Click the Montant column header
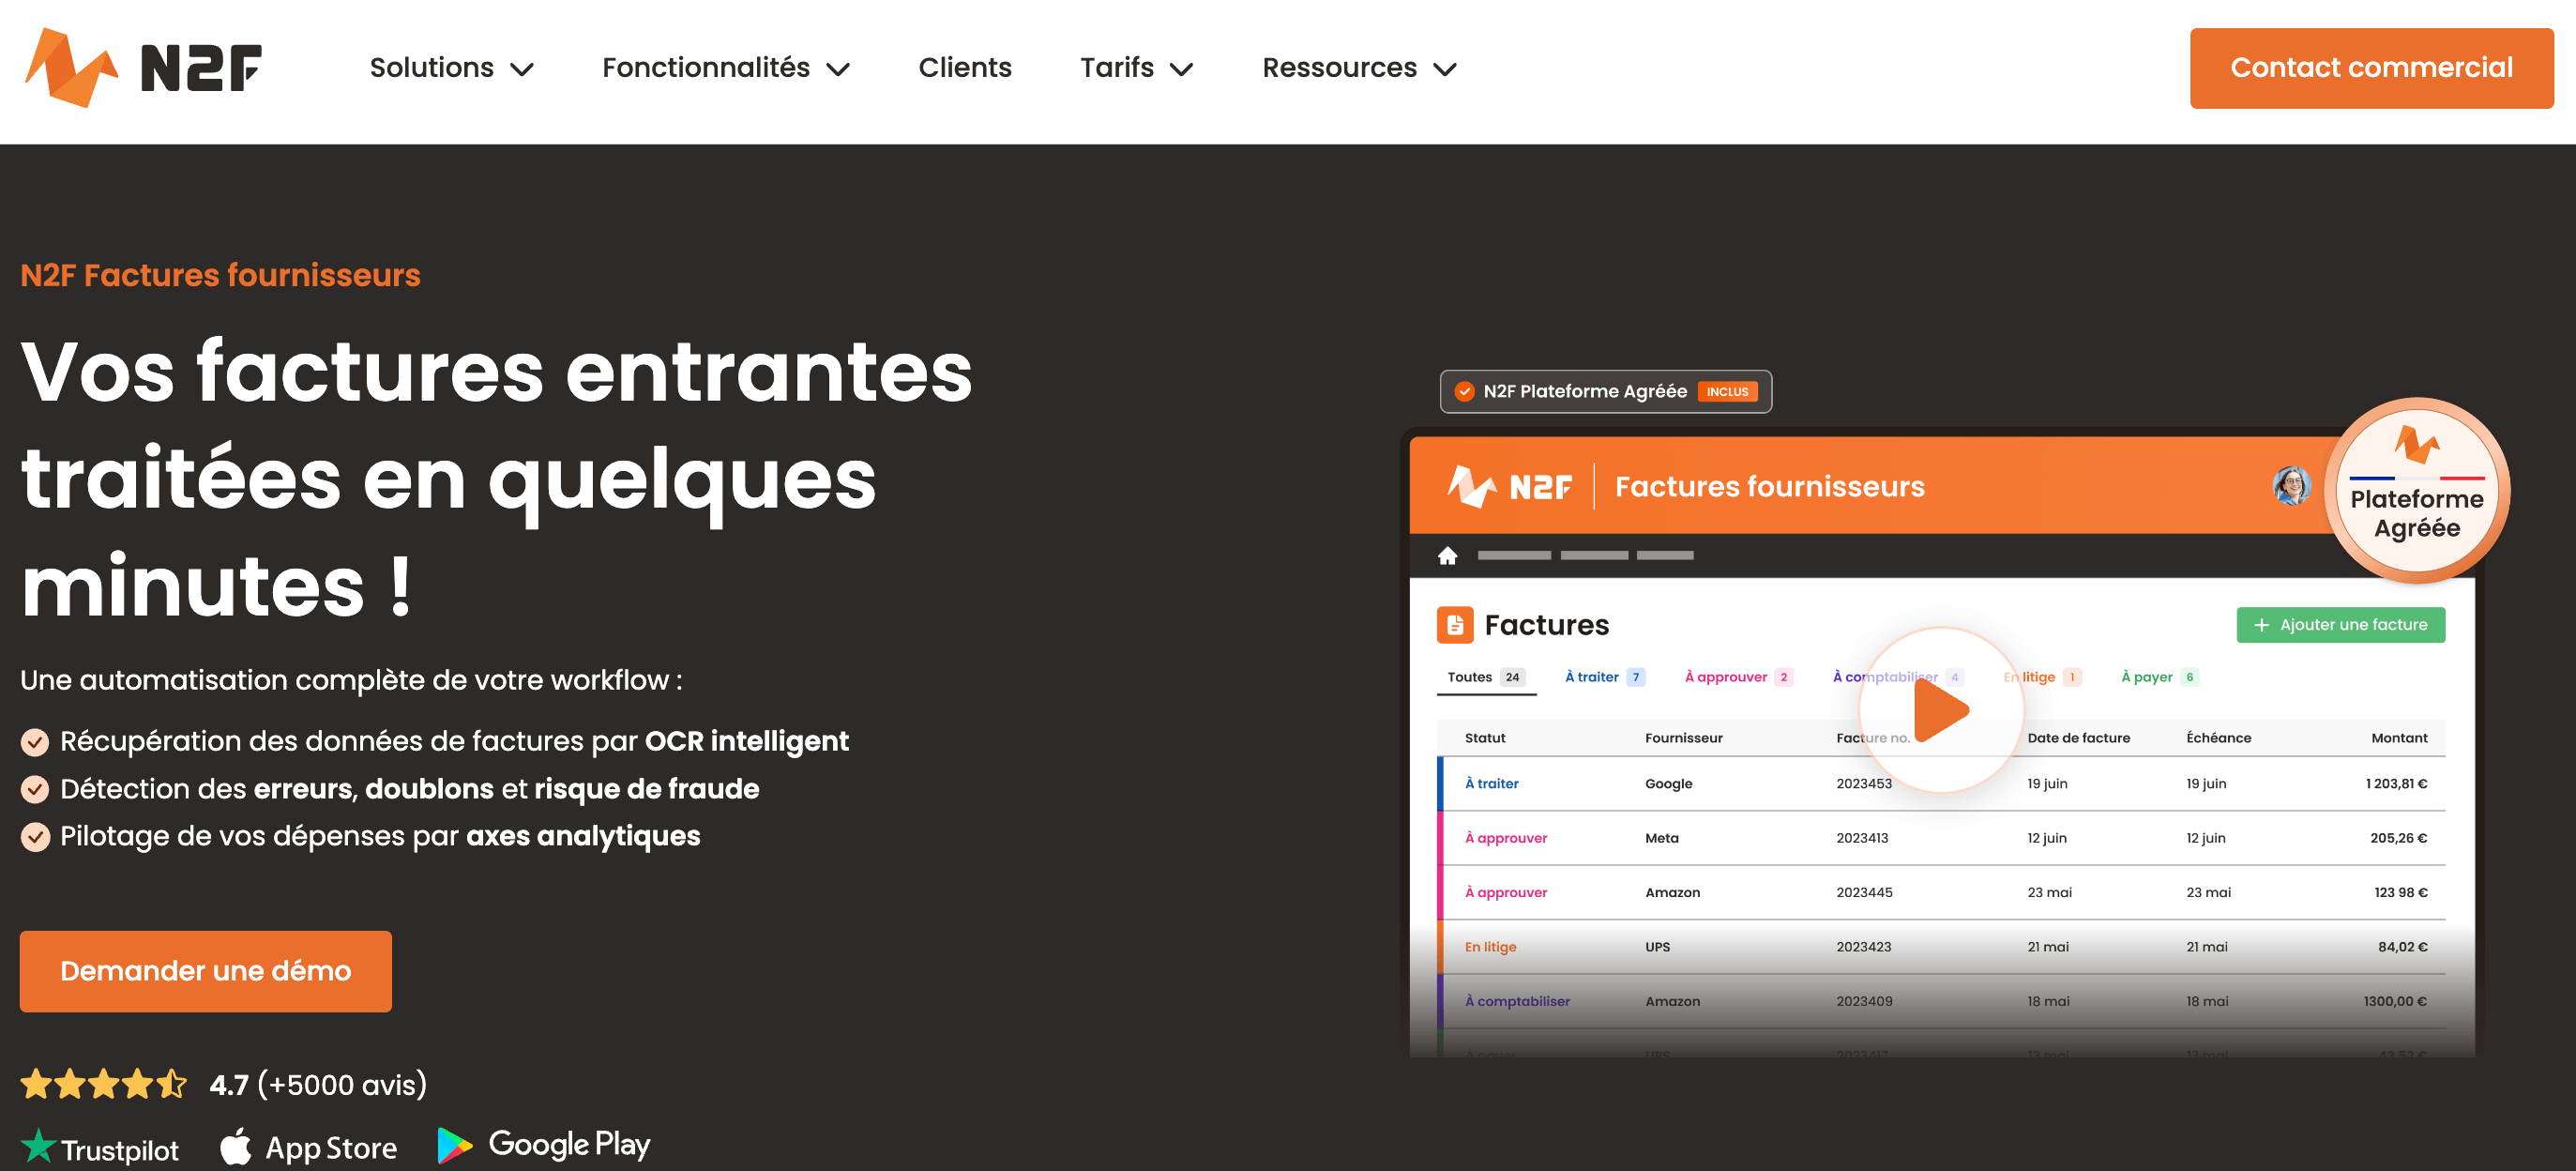The height and width of the screenshot is (1171, 2576). [x=2399, y=738]
